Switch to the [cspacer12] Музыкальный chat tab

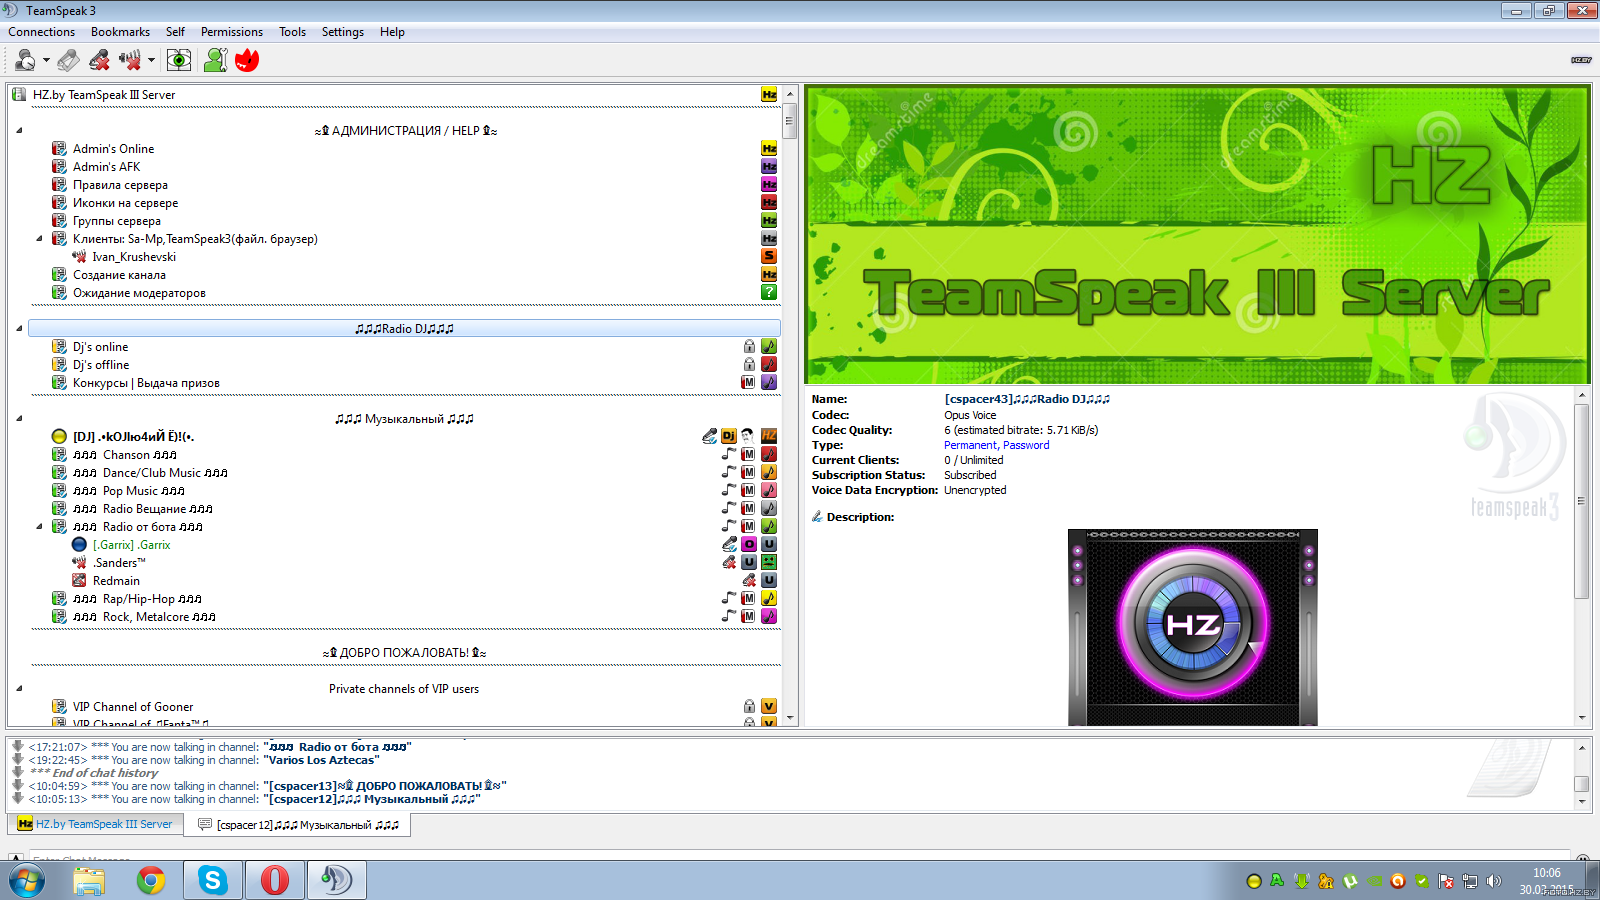click(298, 825)
